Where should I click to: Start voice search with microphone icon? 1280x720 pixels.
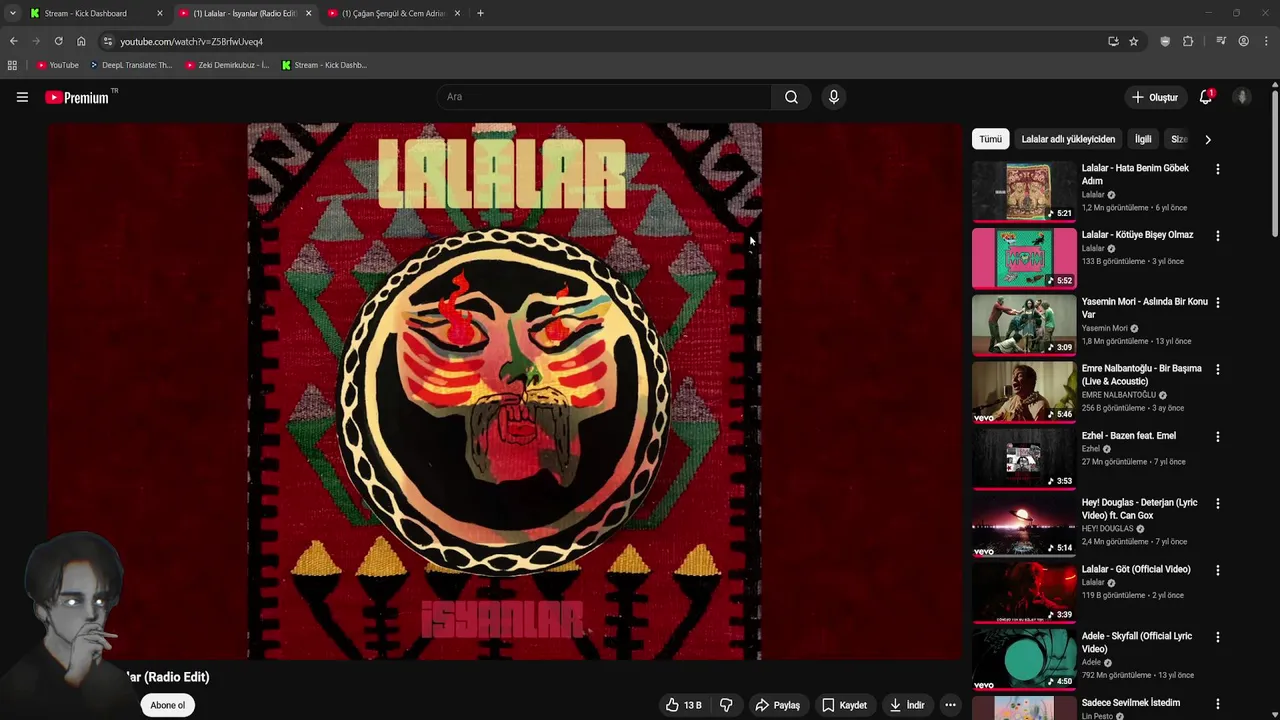click(x=834, y=97)
